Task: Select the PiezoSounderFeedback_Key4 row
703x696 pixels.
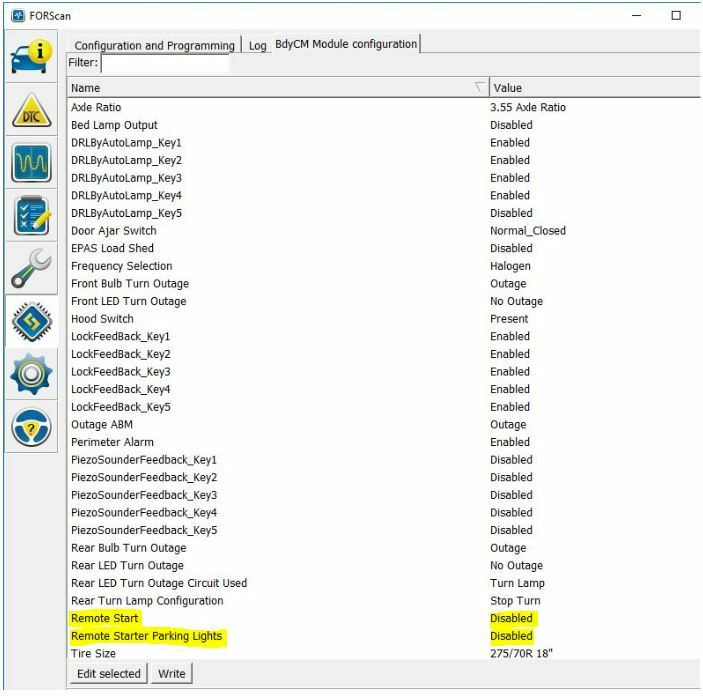Action: tap(384, 513)
